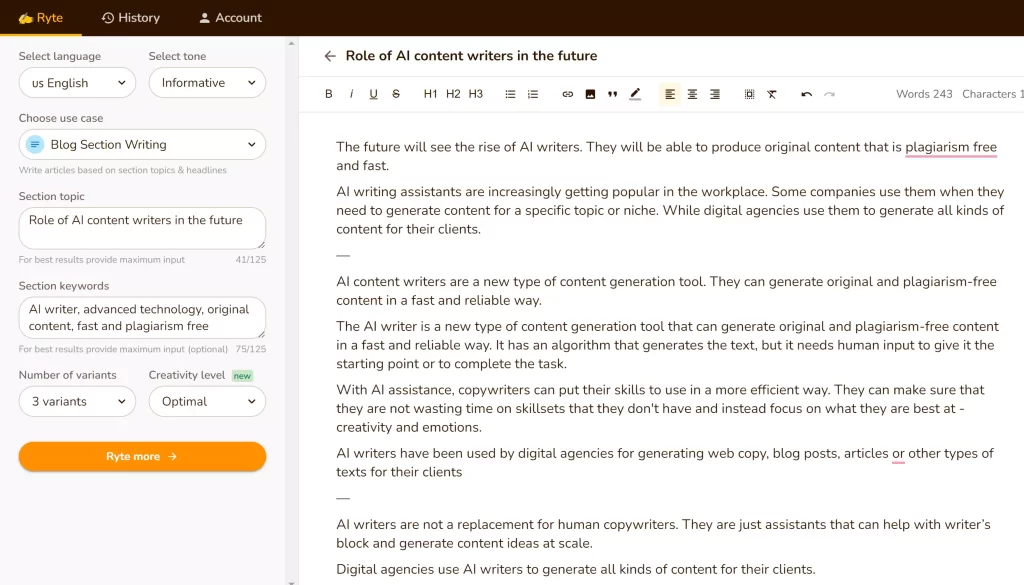Toggle bold formatting
The height and width of the screenshot is (585, 1024).
[328, 94]
